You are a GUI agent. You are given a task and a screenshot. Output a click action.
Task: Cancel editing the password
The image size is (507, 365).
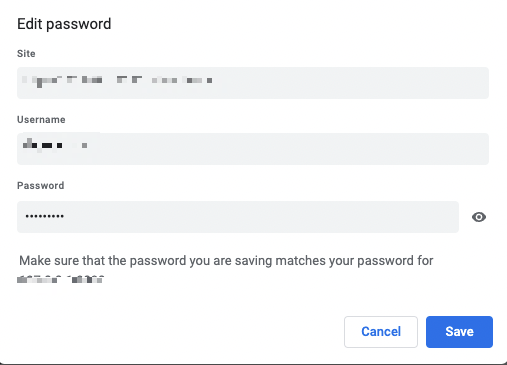381,332
